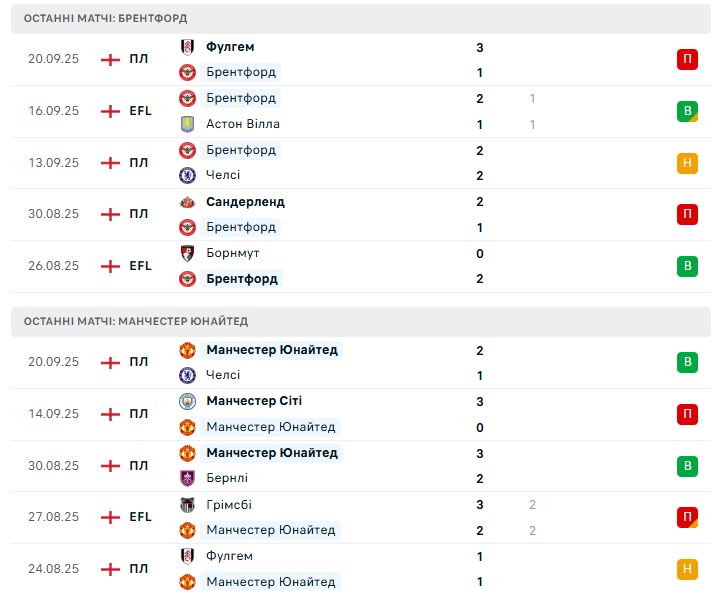Click the Manchester City club crest
This screenshot has width=720, height=597.
click(187, 401)
